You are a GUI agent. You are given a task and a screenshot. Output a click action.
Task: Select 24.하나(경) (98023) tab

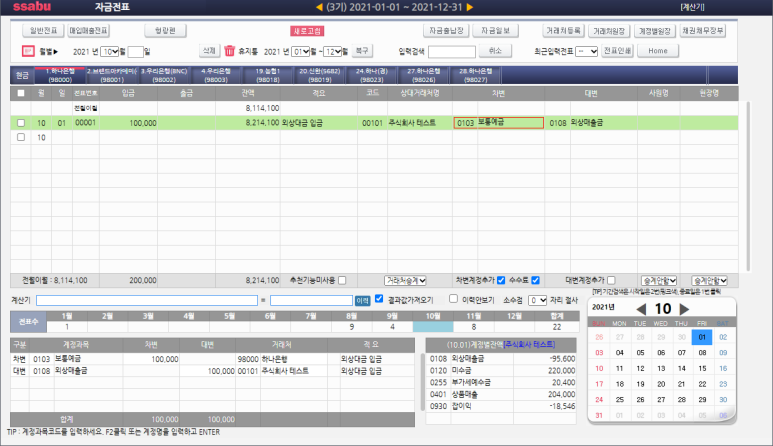point(371,75)
